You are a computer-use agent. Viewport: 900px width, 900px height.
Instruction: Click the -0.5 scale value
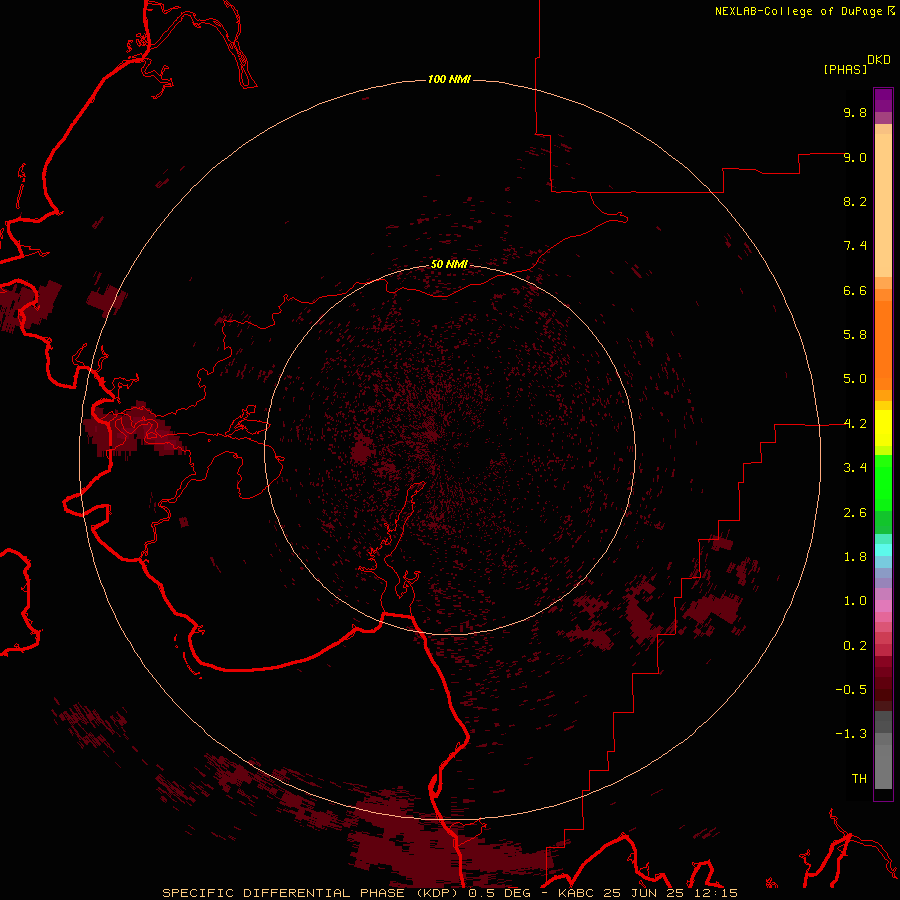pyautogui.click(x=851, y=690)
